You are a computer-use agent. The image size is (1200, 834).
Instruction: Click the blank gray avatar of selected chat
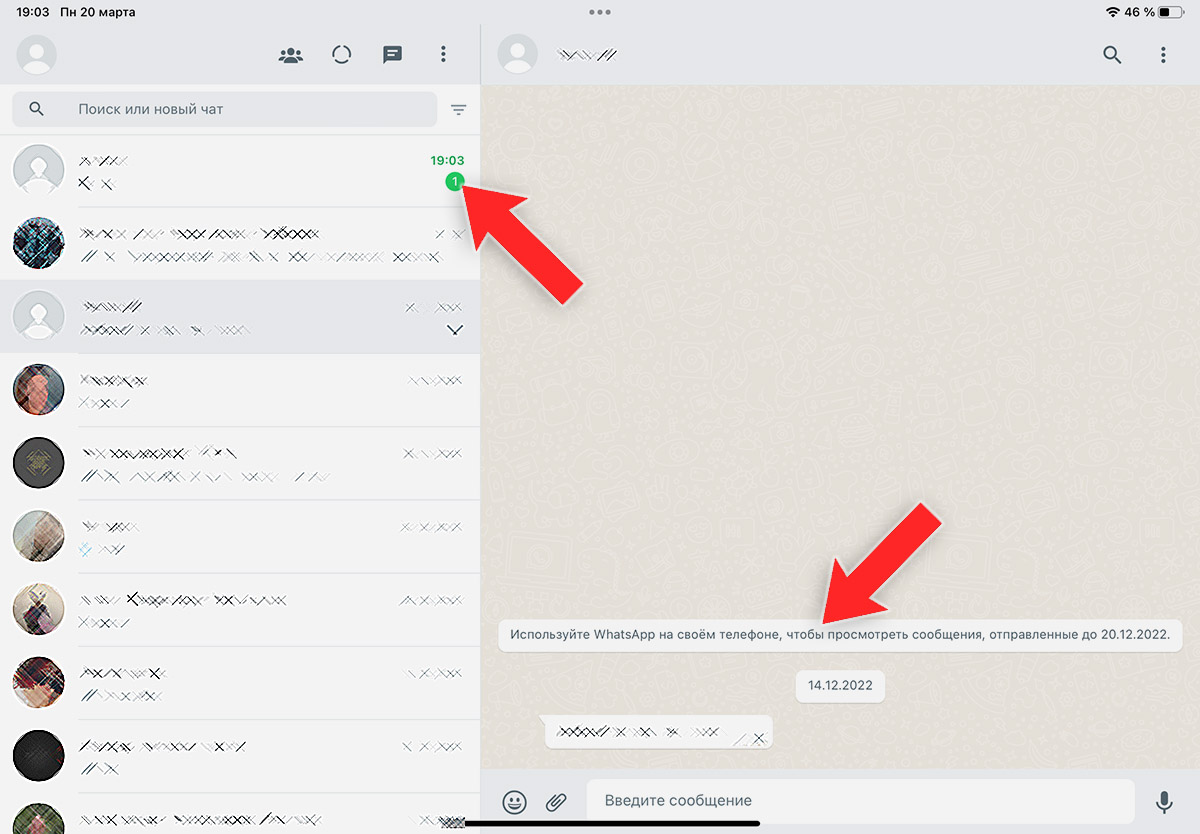[38, 317]
